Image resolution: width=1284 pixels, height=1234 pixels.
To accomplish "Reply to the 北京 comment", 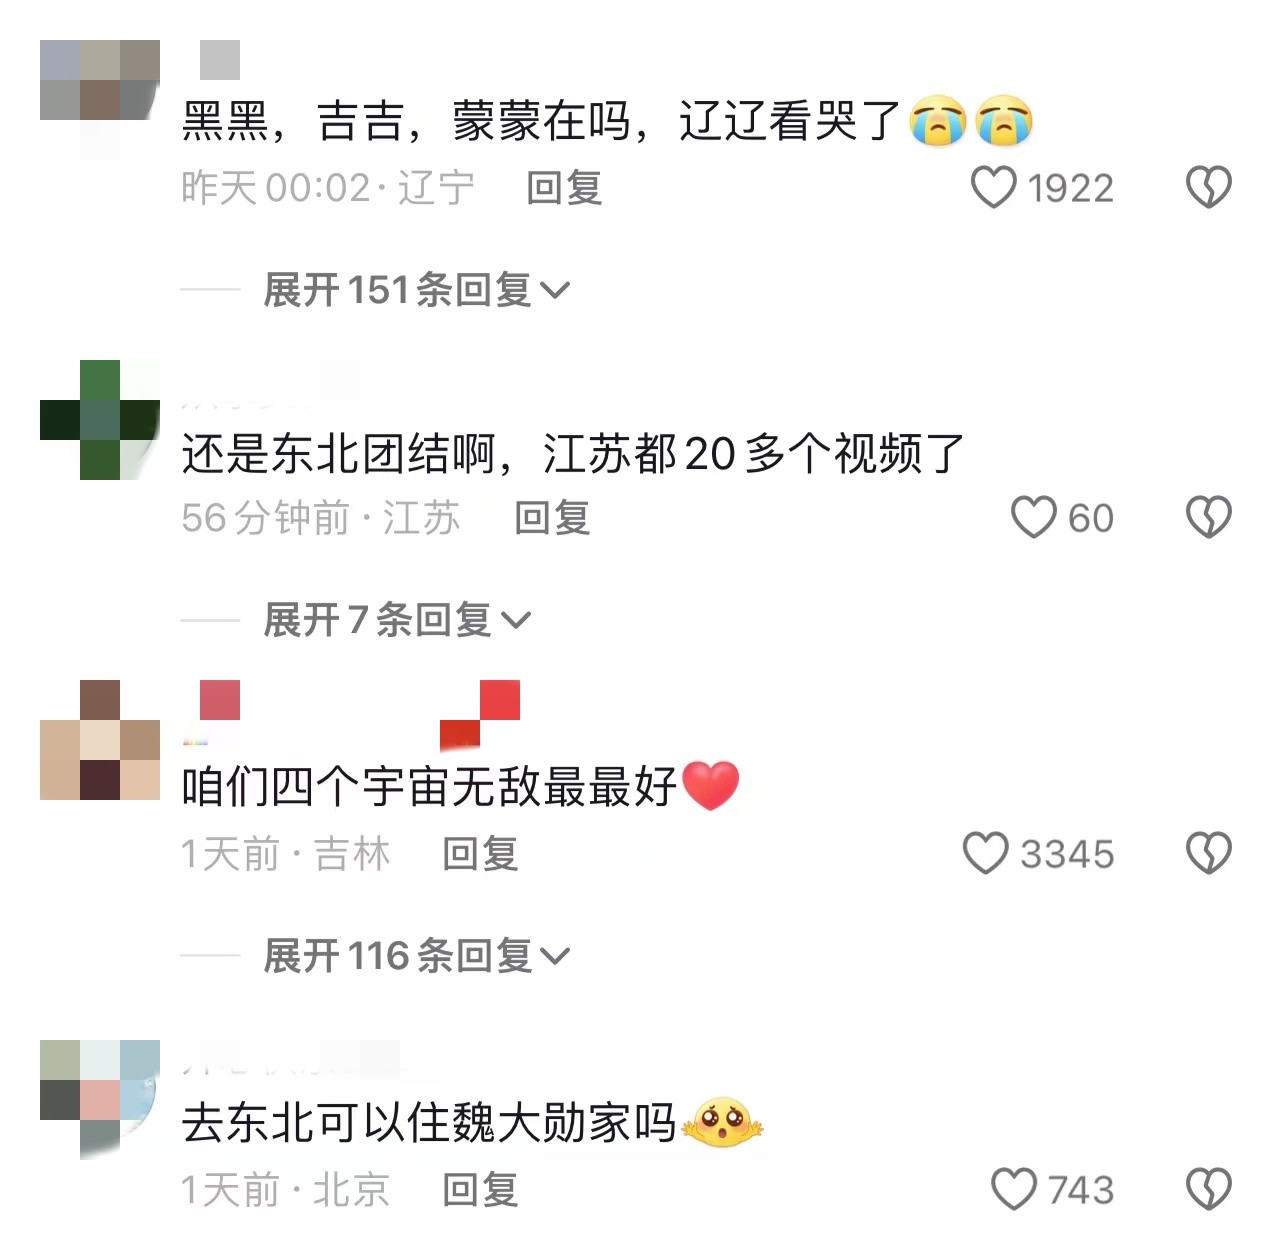I will [480, 1190].
